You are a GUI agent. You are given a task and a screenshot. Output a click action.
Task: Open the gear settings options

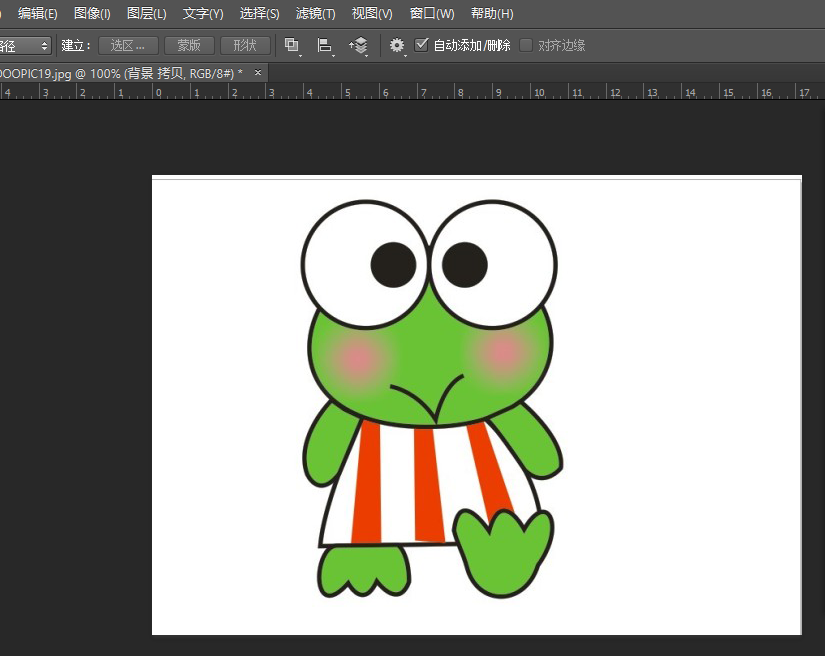tap(397, 46)
